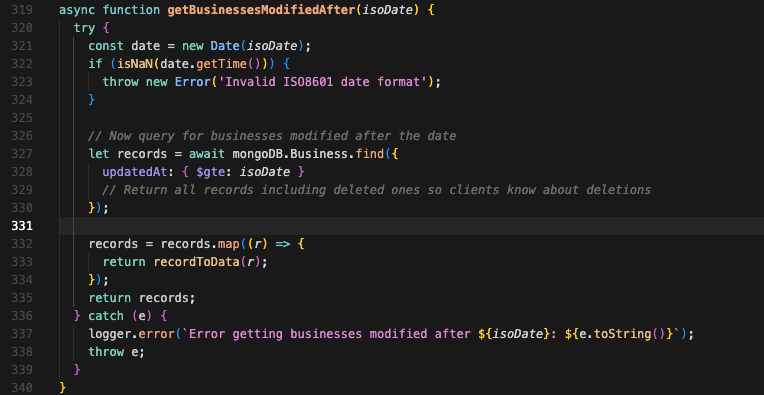Viewport: 764px width, 395px height.
Task: Click the Error class name on line 323
Action: point(192,82)
